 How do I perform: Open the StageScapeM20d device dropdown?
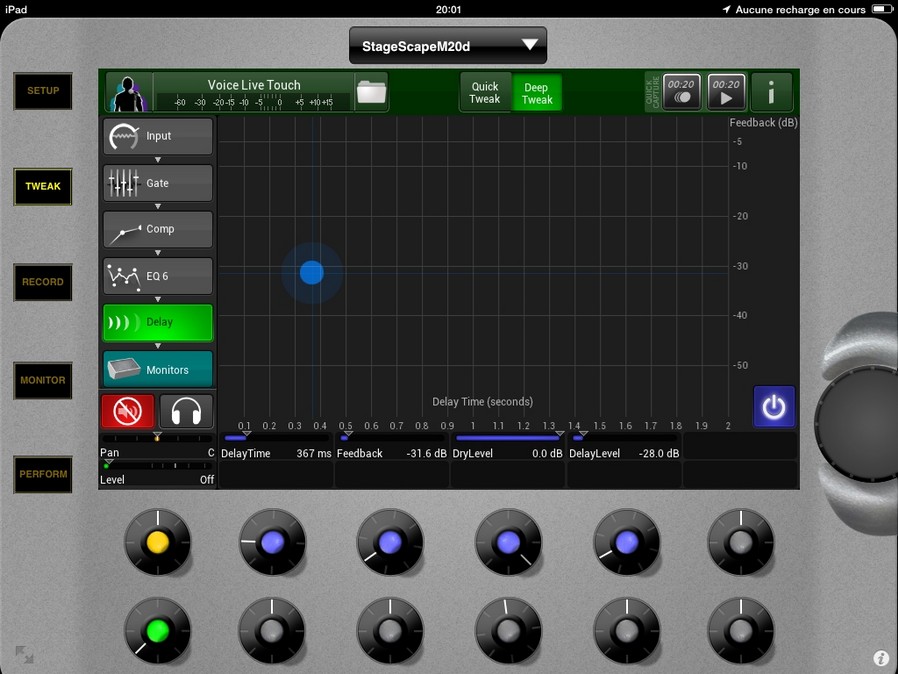coord(448,46)
